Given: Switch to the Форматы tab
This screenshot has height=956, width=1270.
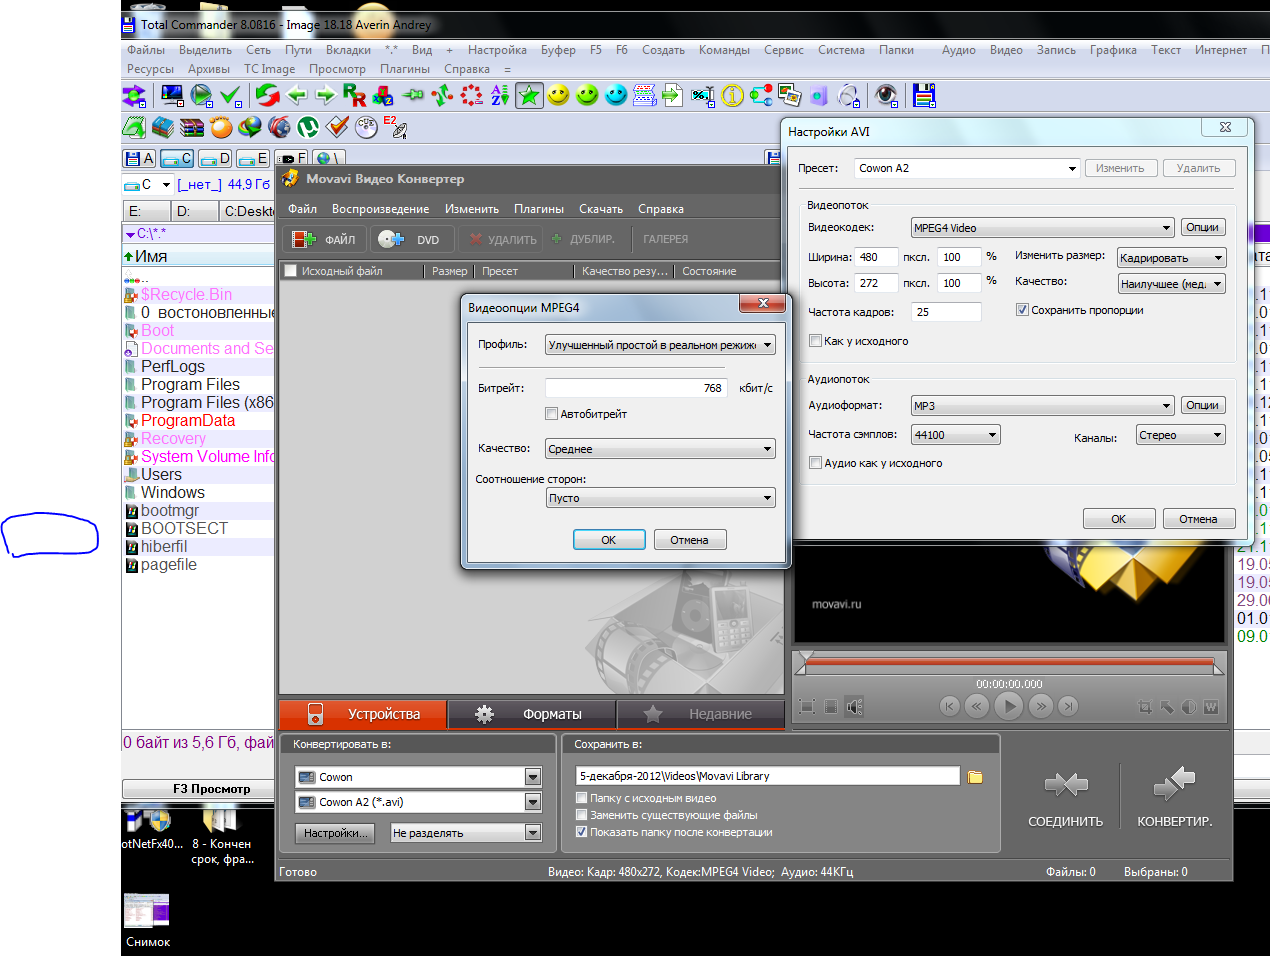Looking at the screenshot, I should [x=531, y=714].
